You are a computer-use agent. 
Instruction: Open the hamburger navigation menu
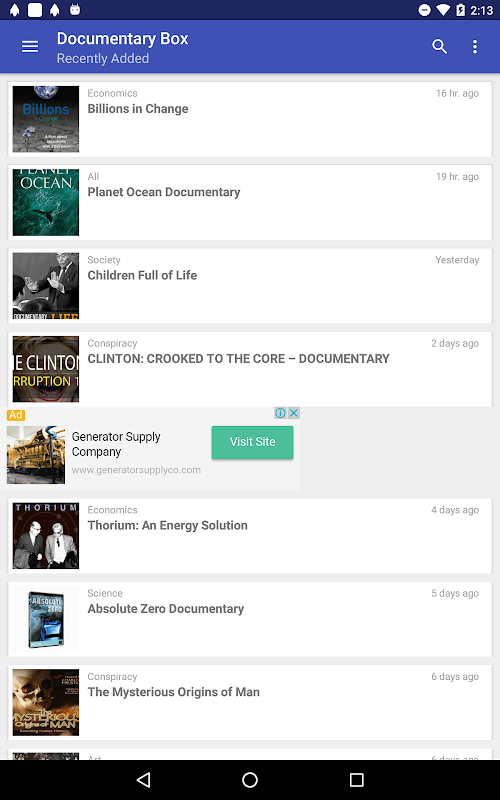point(30,46)
